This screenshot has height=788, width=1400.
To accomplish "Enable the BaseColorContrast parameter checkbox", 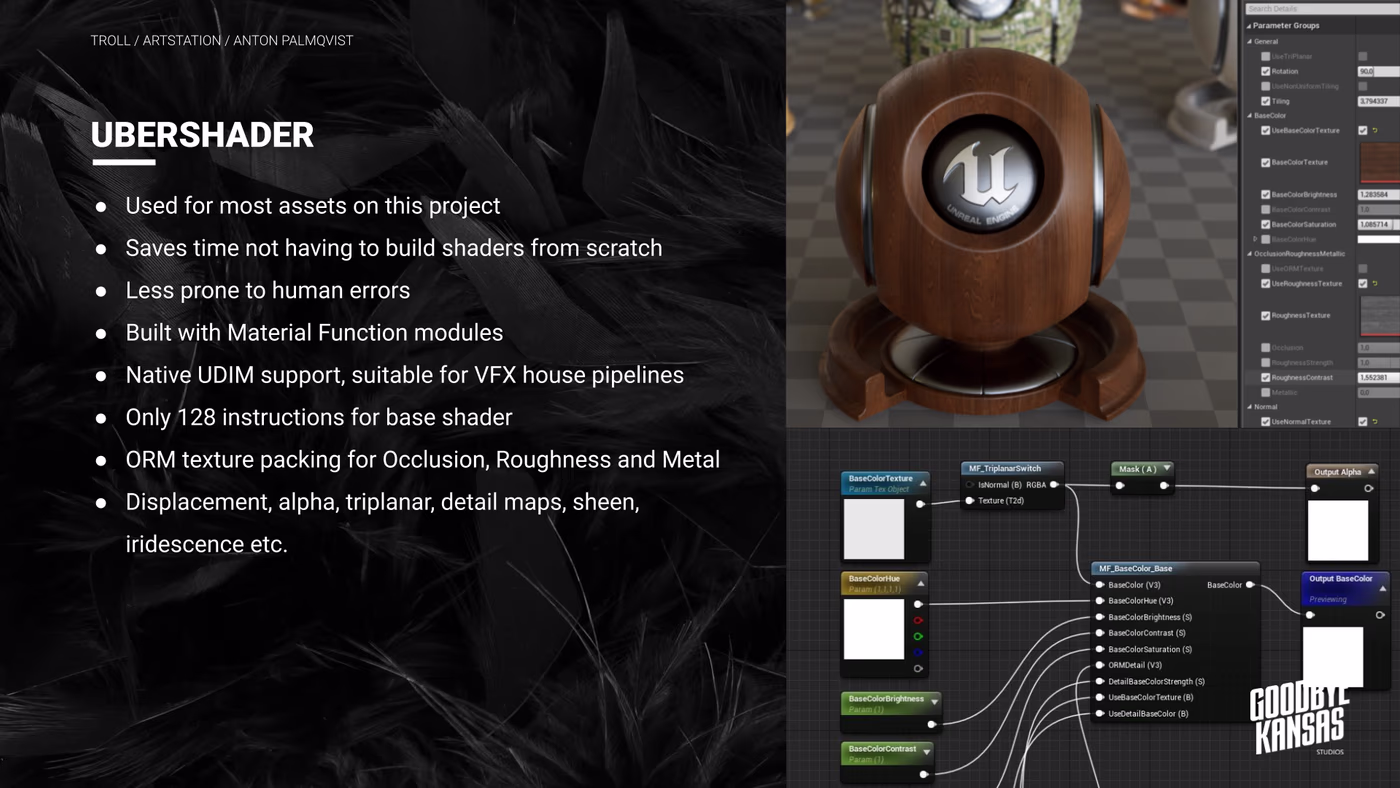I will coord(1266,210).
